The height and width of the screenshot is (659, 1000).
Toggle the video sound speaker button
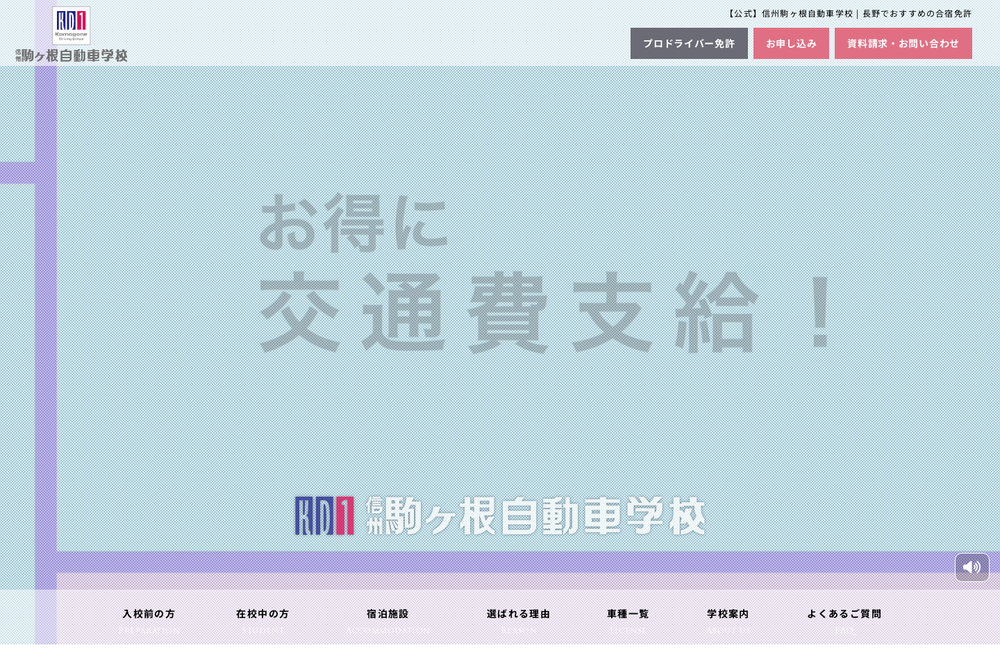click(971, 567)
